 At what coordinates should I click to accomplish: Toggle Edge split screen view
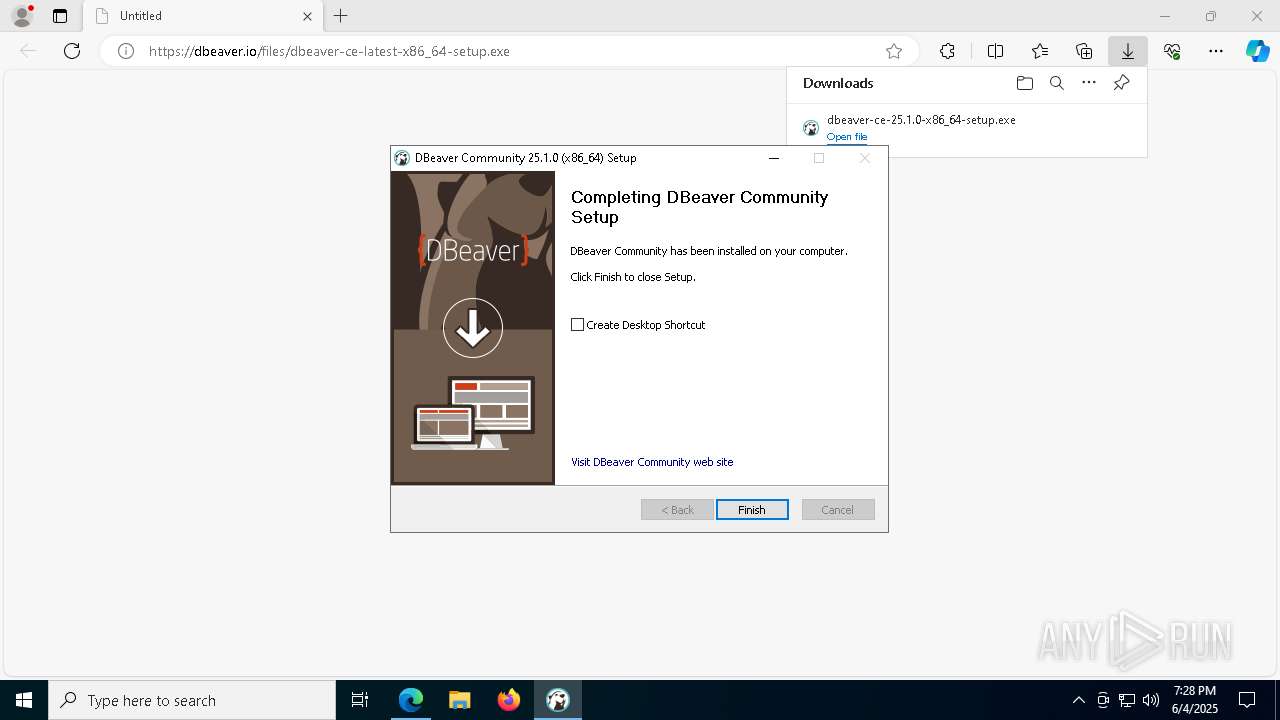995,51
